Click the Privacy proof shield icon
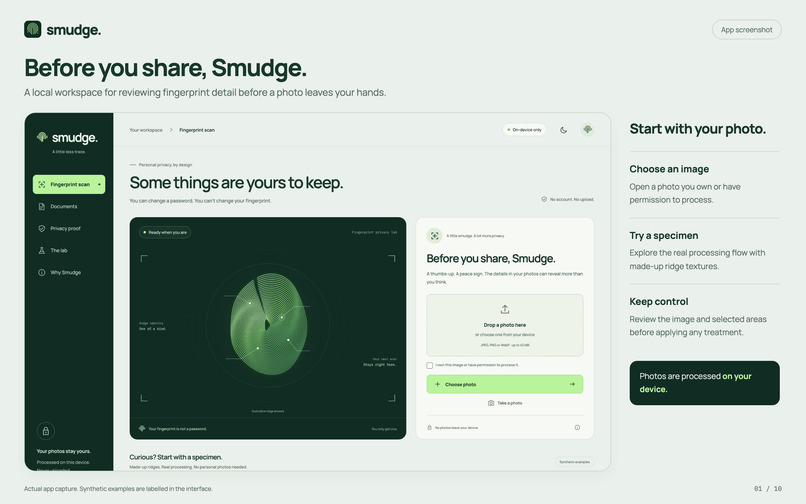 tap(42, 228)
